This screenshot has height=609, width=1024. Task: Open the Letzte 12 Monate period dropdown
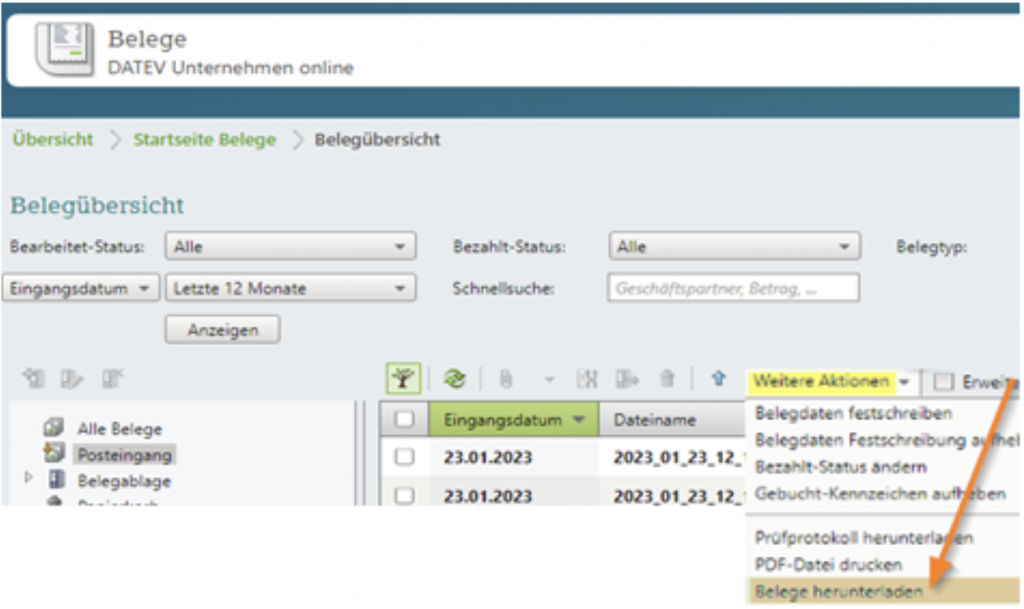click(290, 288)
